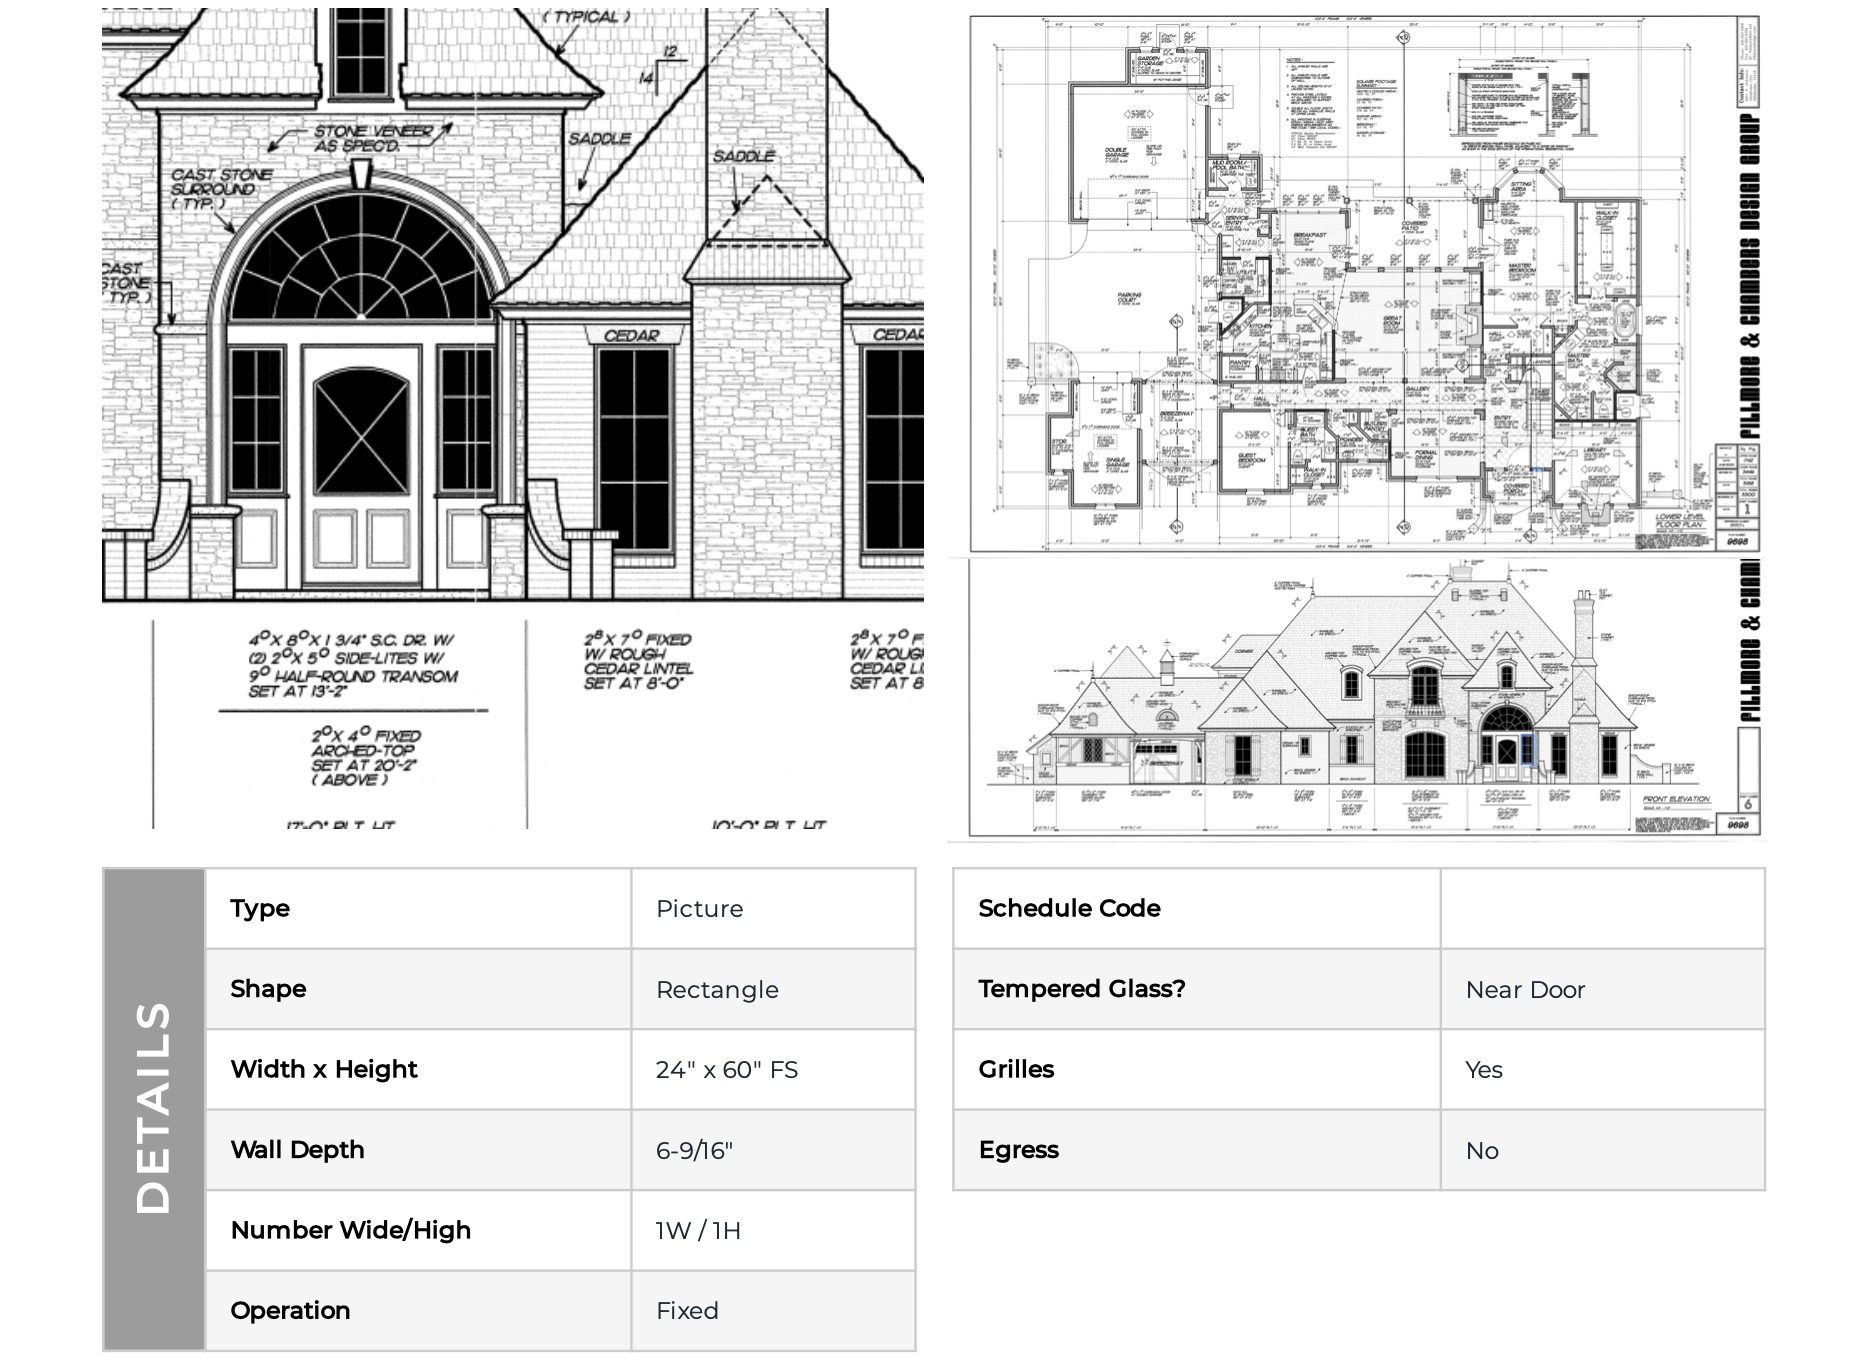Click the '2⁰ x 4⁰ FIXED ARCHED-TOP' note
Image resolution: width=1856 pixels, height=1358 pixels.
pyautogui.click(x=365, y=757)
